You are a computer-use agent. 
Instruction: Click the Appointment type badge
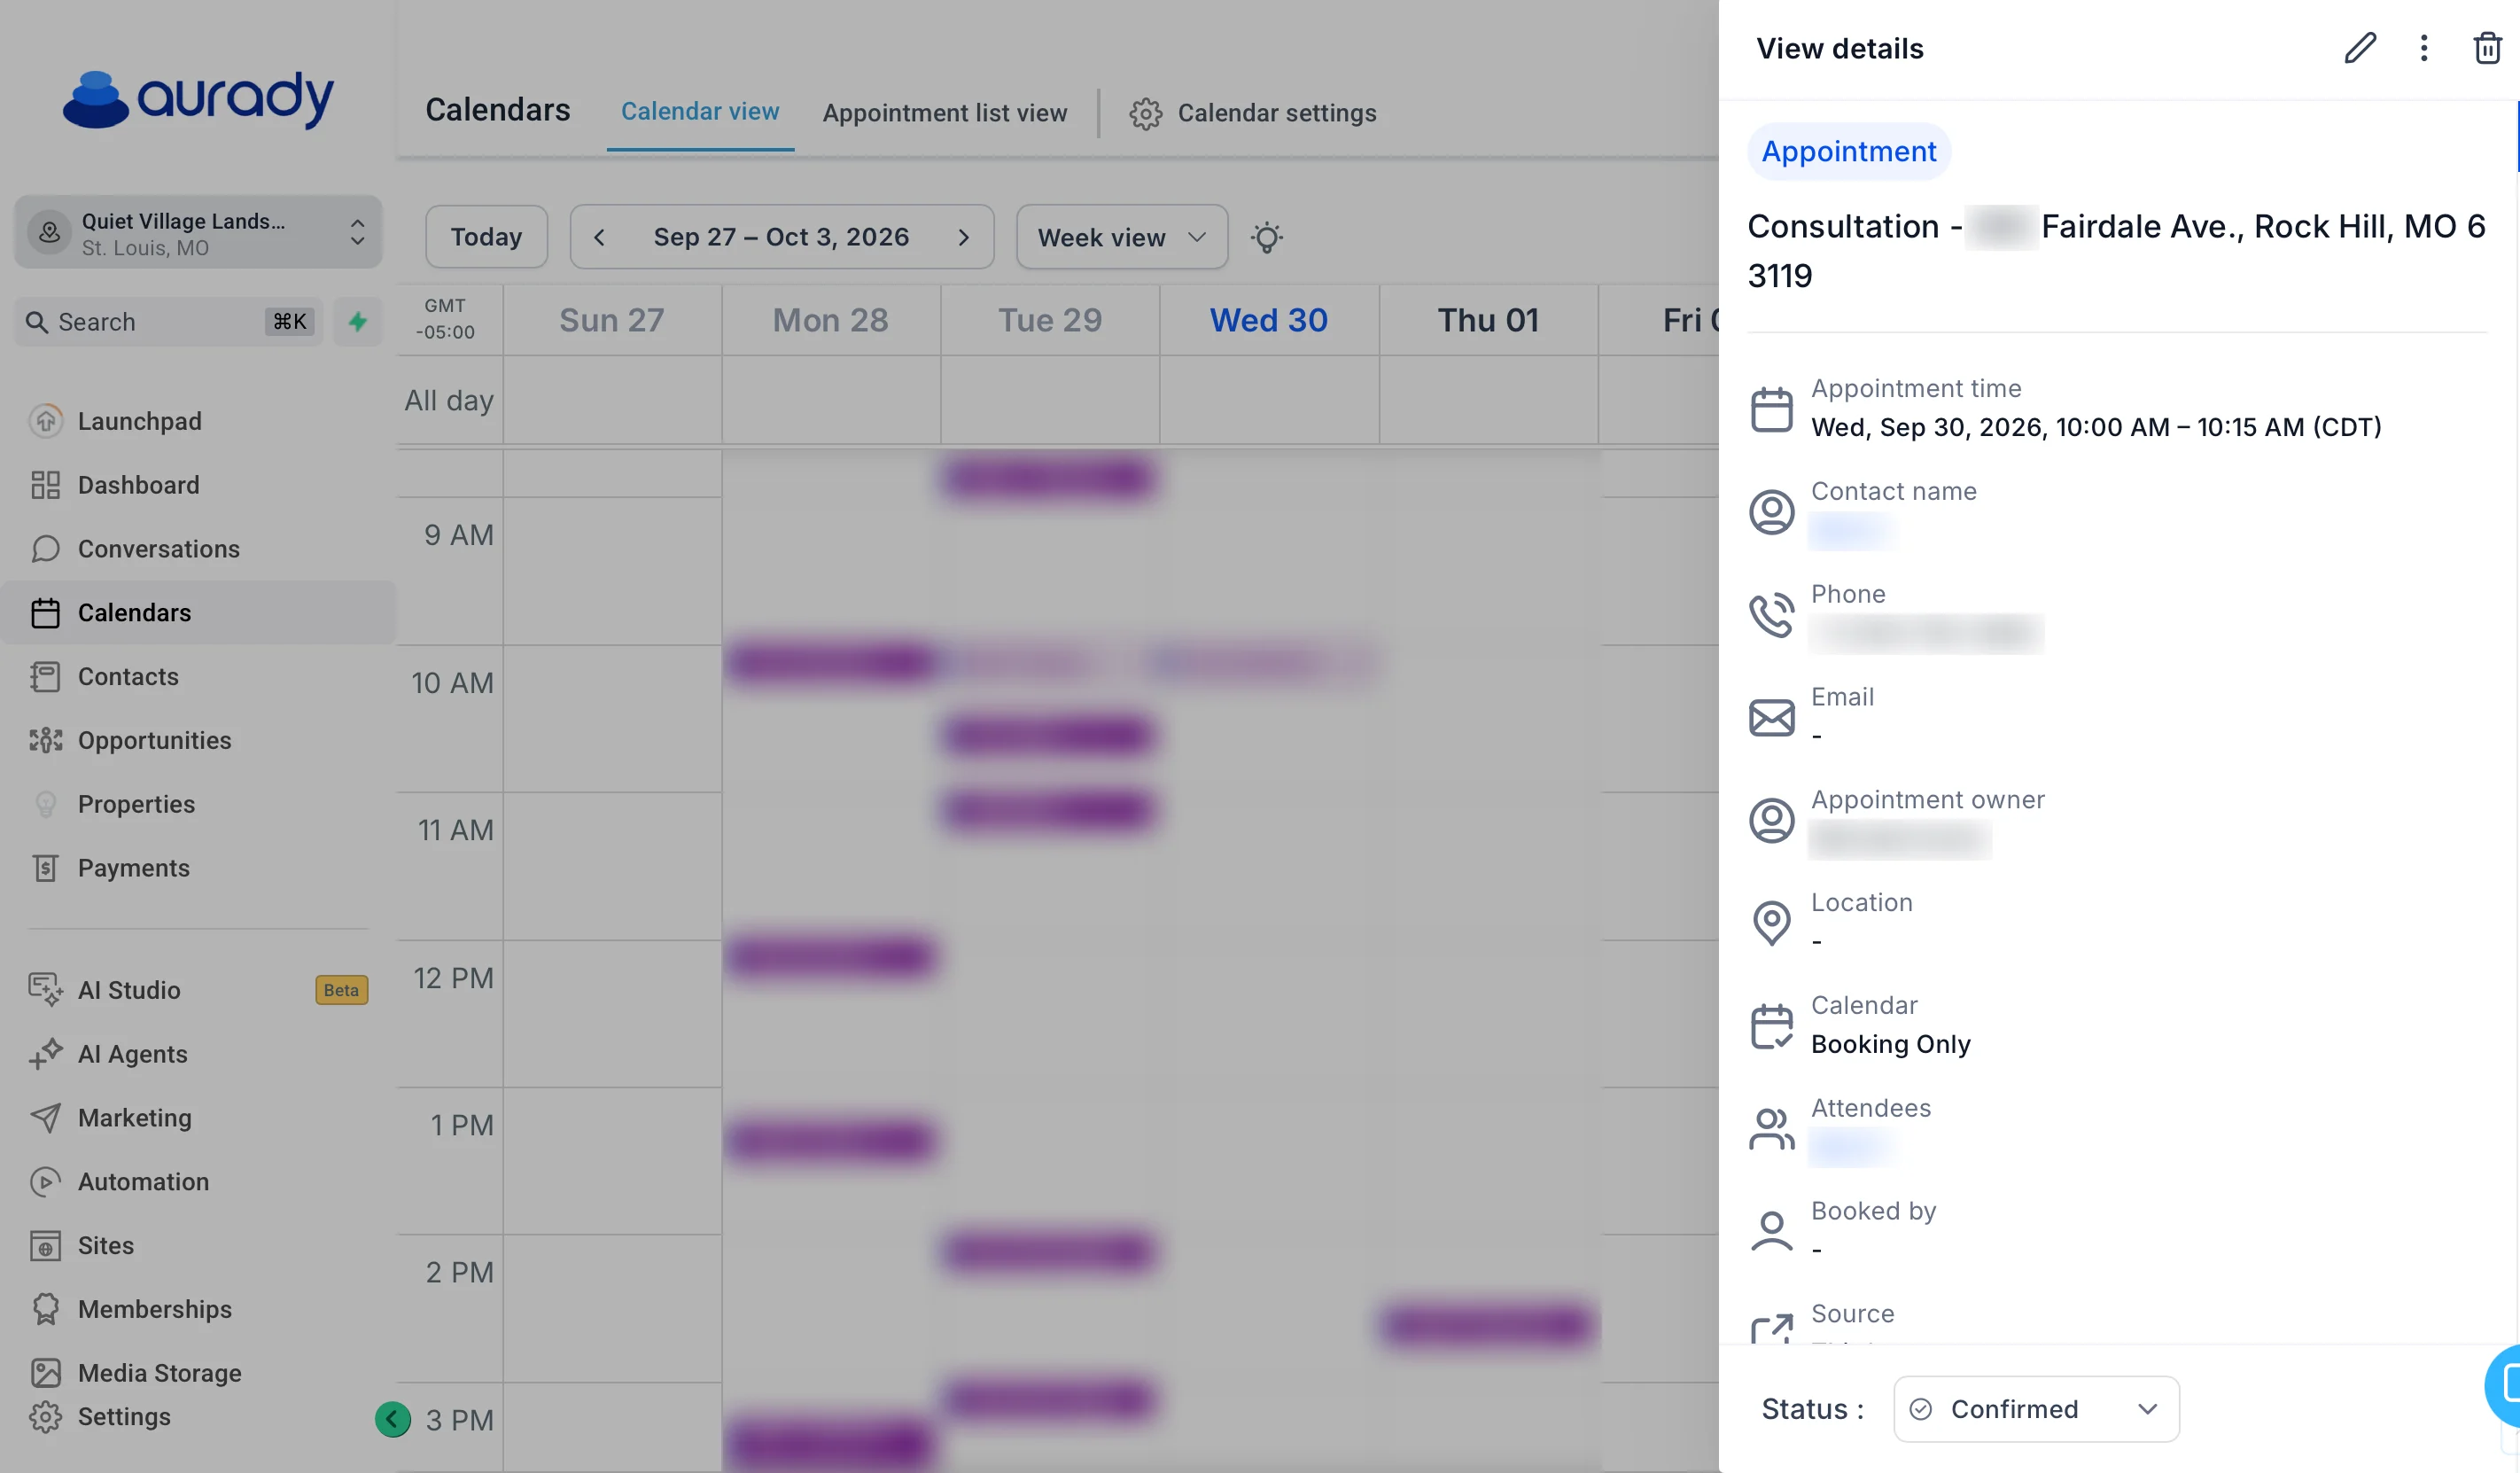[1848, 151]
